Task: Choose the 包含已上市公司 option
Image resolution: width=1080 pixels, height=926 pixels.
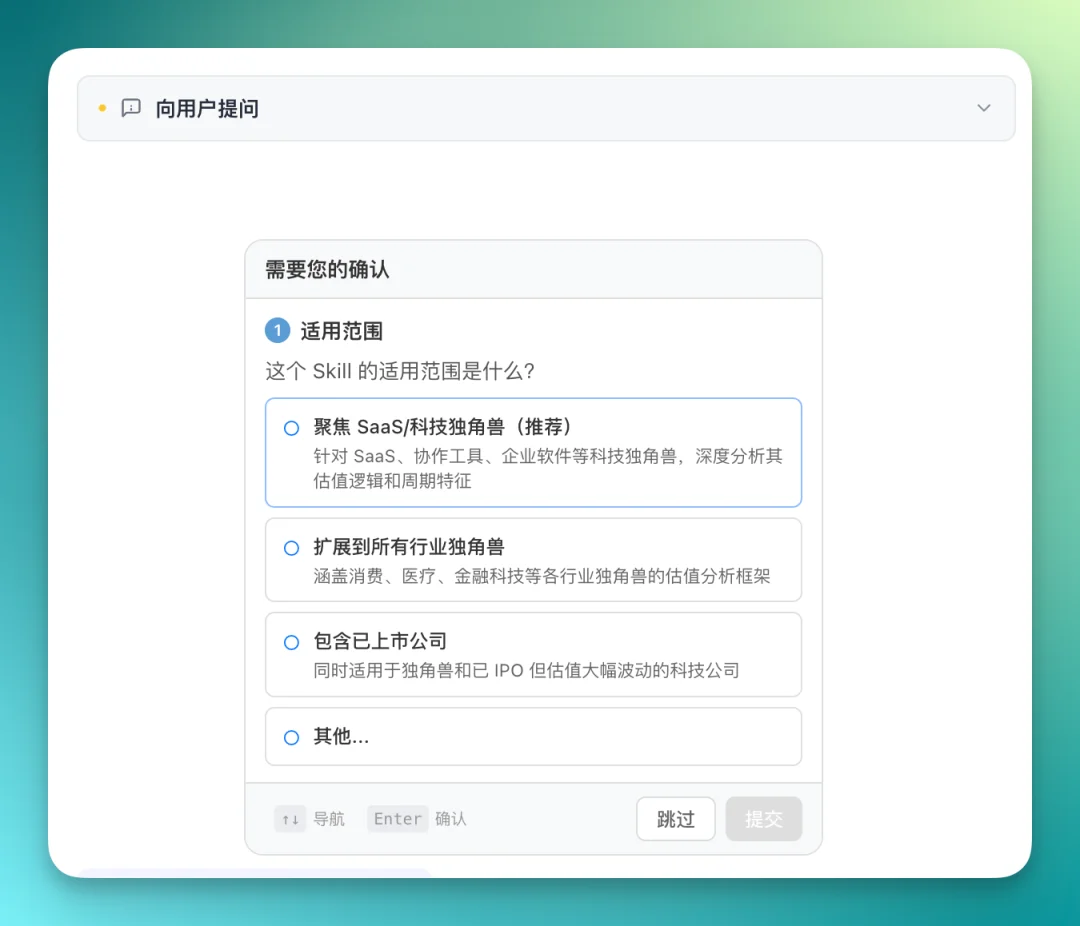Action: point(533,654)
